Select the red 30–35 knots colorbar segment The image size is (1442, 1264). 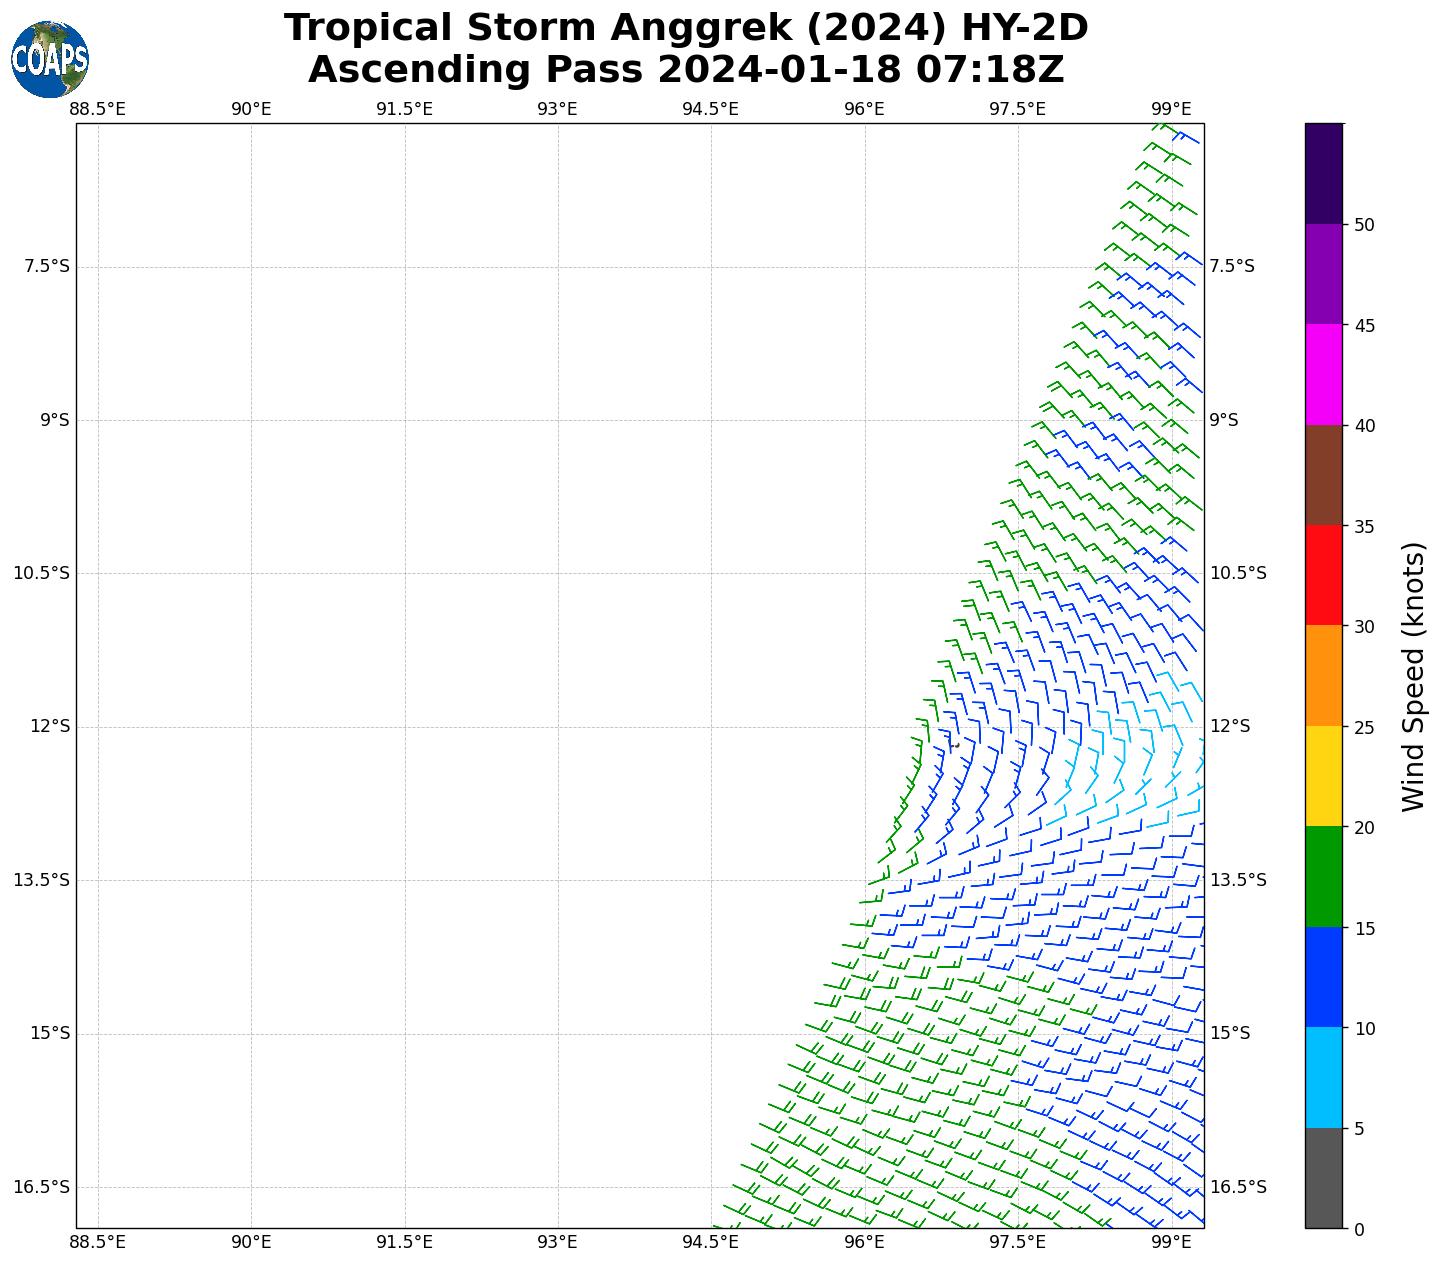1323,575
